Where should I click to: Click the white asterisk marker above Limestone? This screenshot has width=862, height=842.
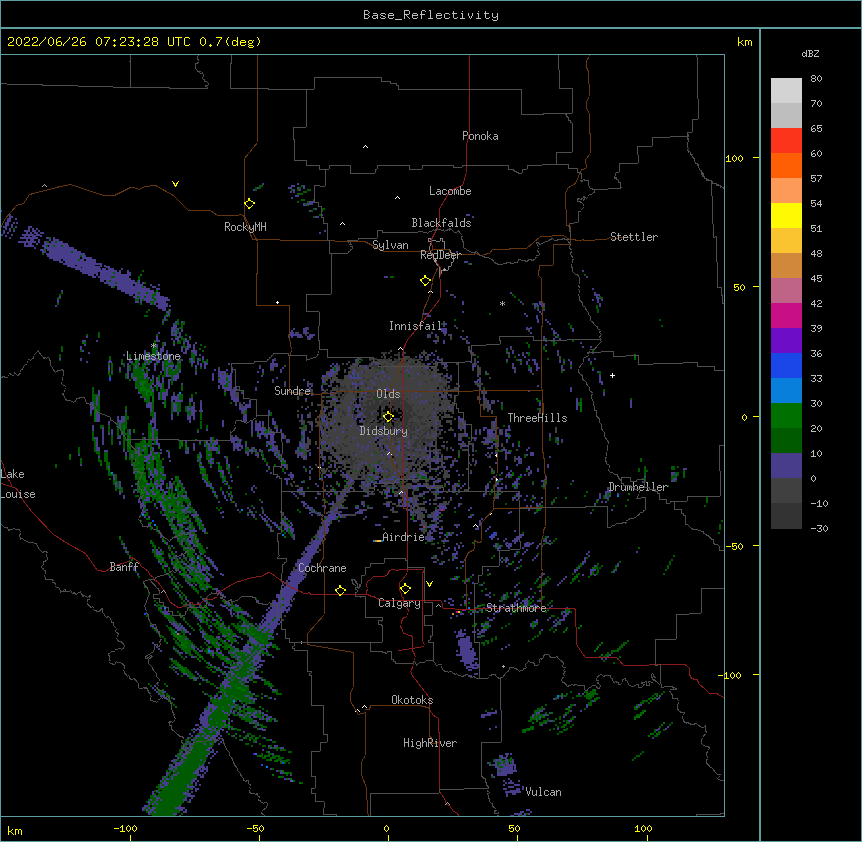click(154, 346)
